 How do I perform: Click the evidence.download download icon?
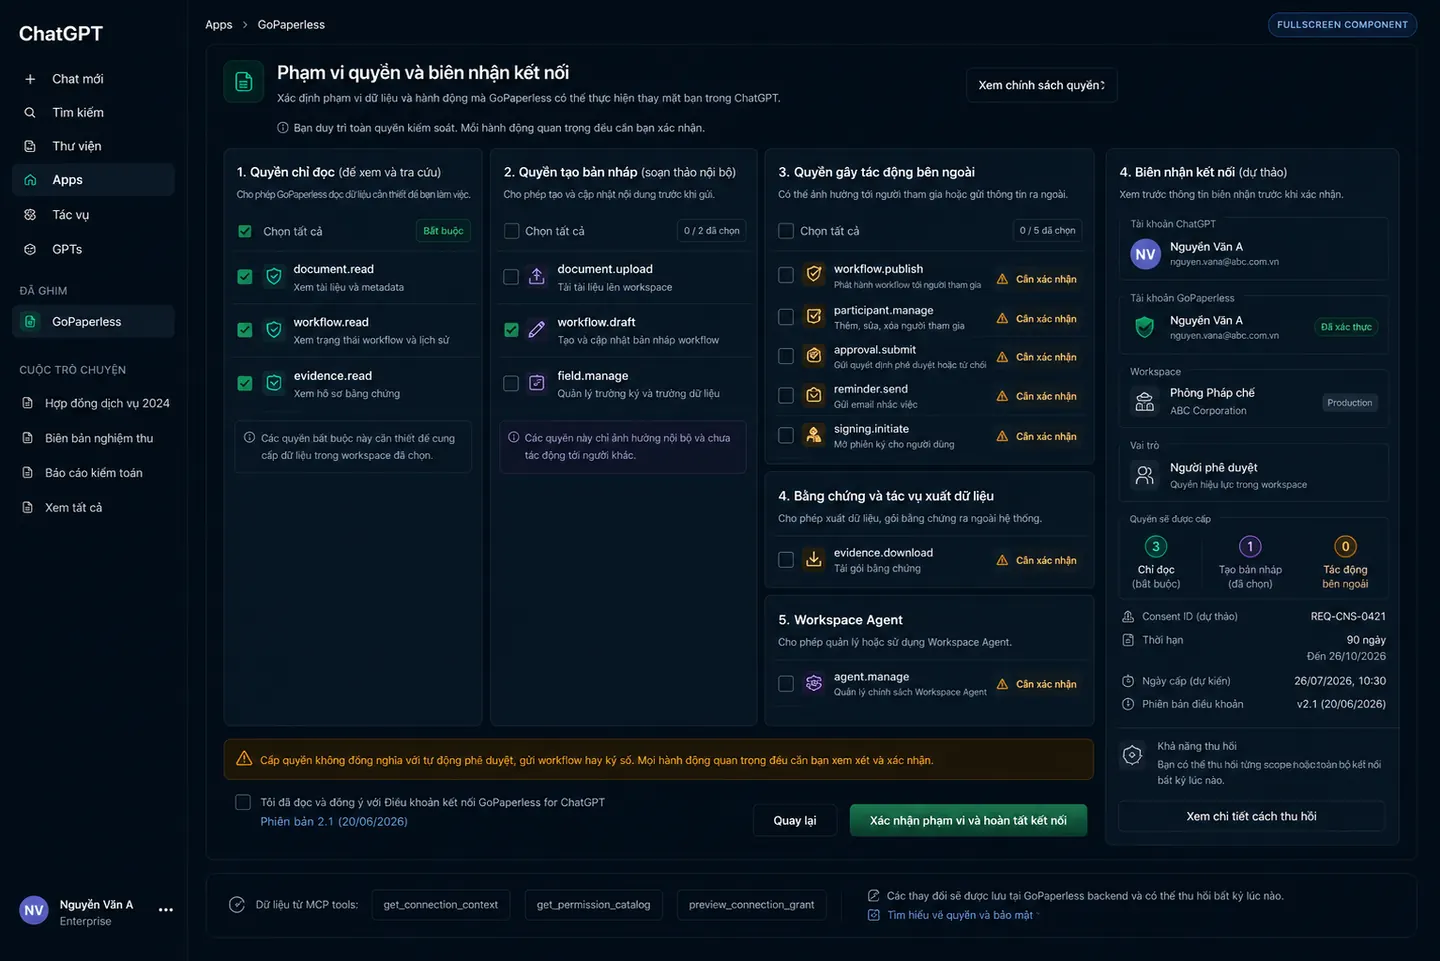point(814,560)
